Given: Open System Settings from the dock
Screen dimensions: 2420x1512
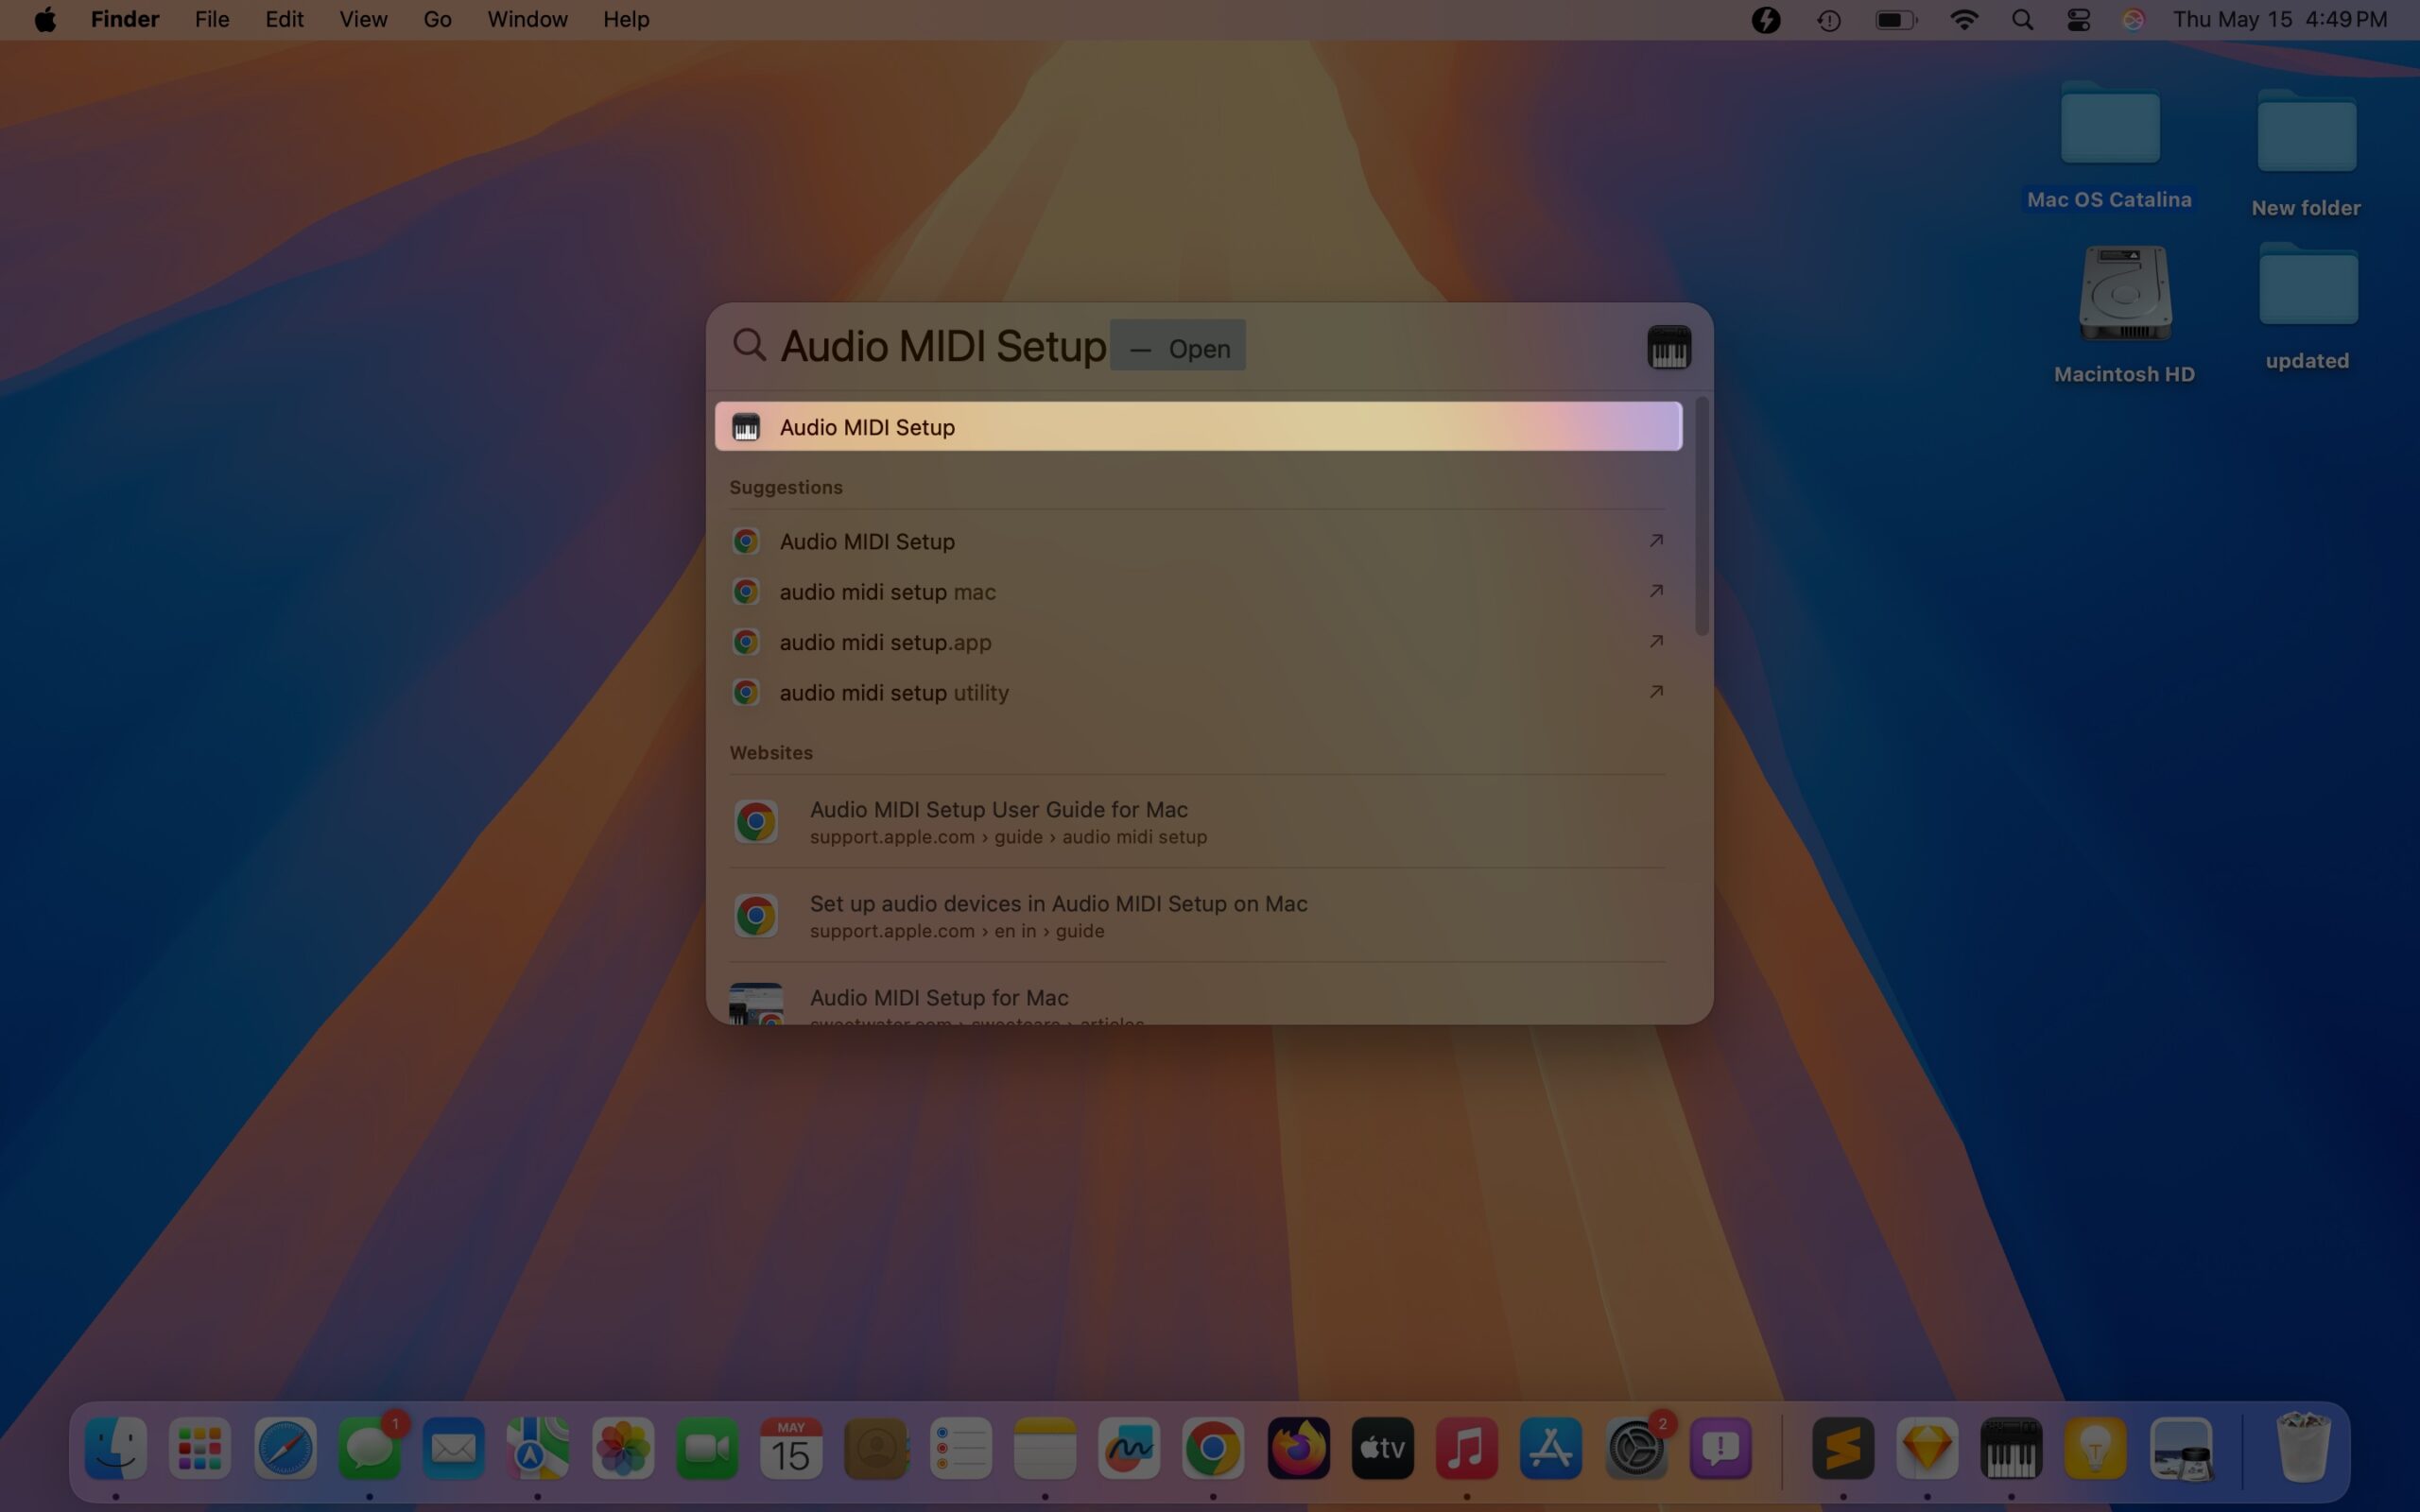Looking at the screenshot, I should (x=1637, y=1447).
